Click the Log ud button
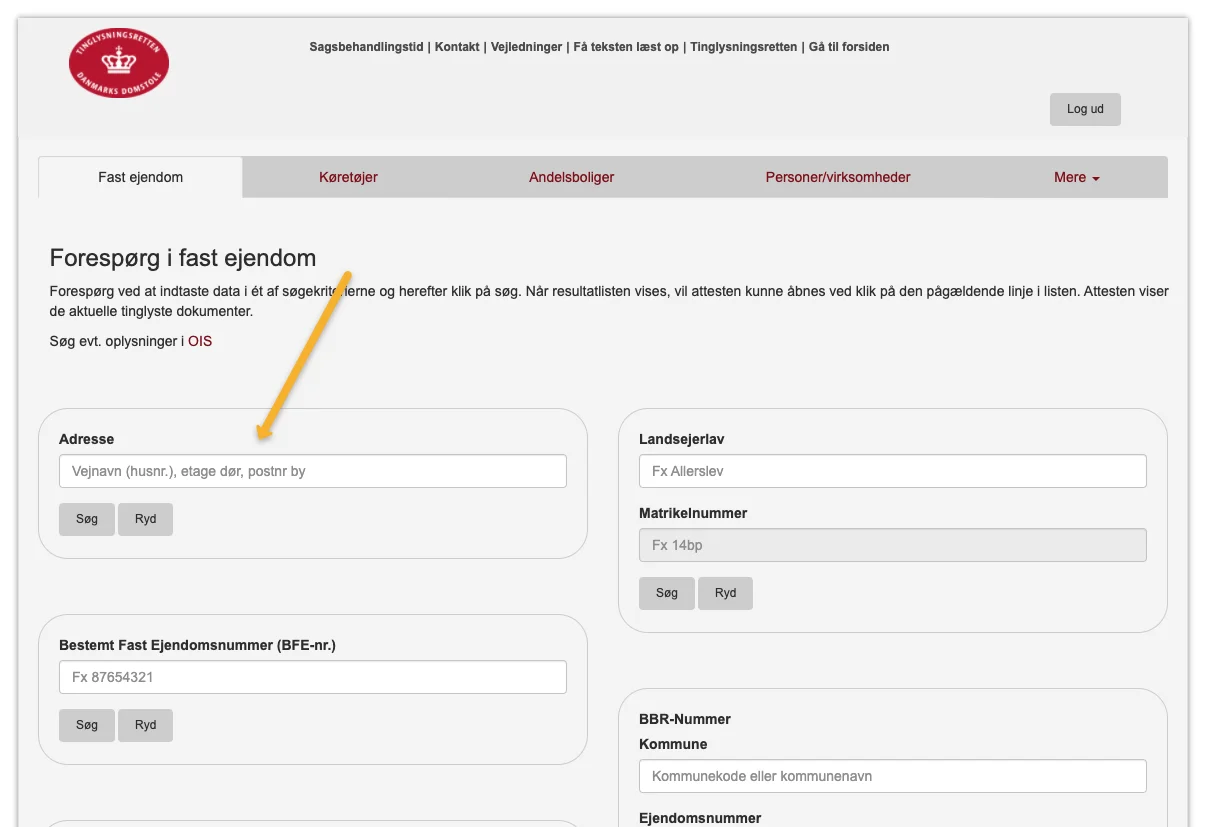The height and width of the screenshot is (827, 1212). (1085, 109)
